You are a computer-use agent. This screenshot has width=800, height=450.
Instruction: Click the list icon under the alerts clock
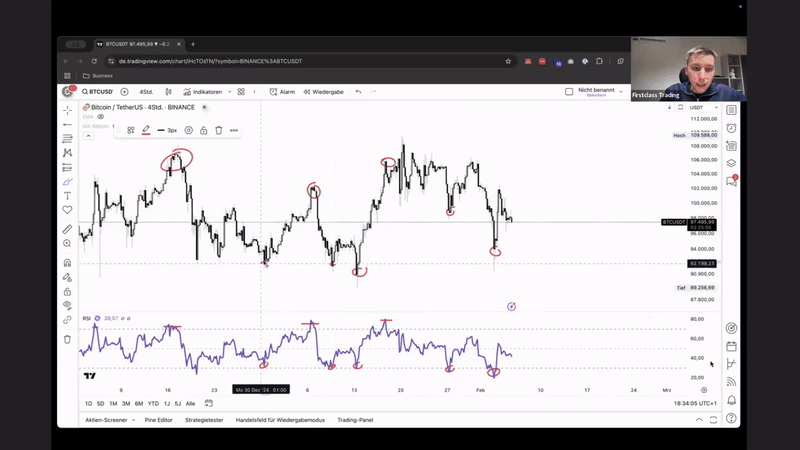click(732, 146)
